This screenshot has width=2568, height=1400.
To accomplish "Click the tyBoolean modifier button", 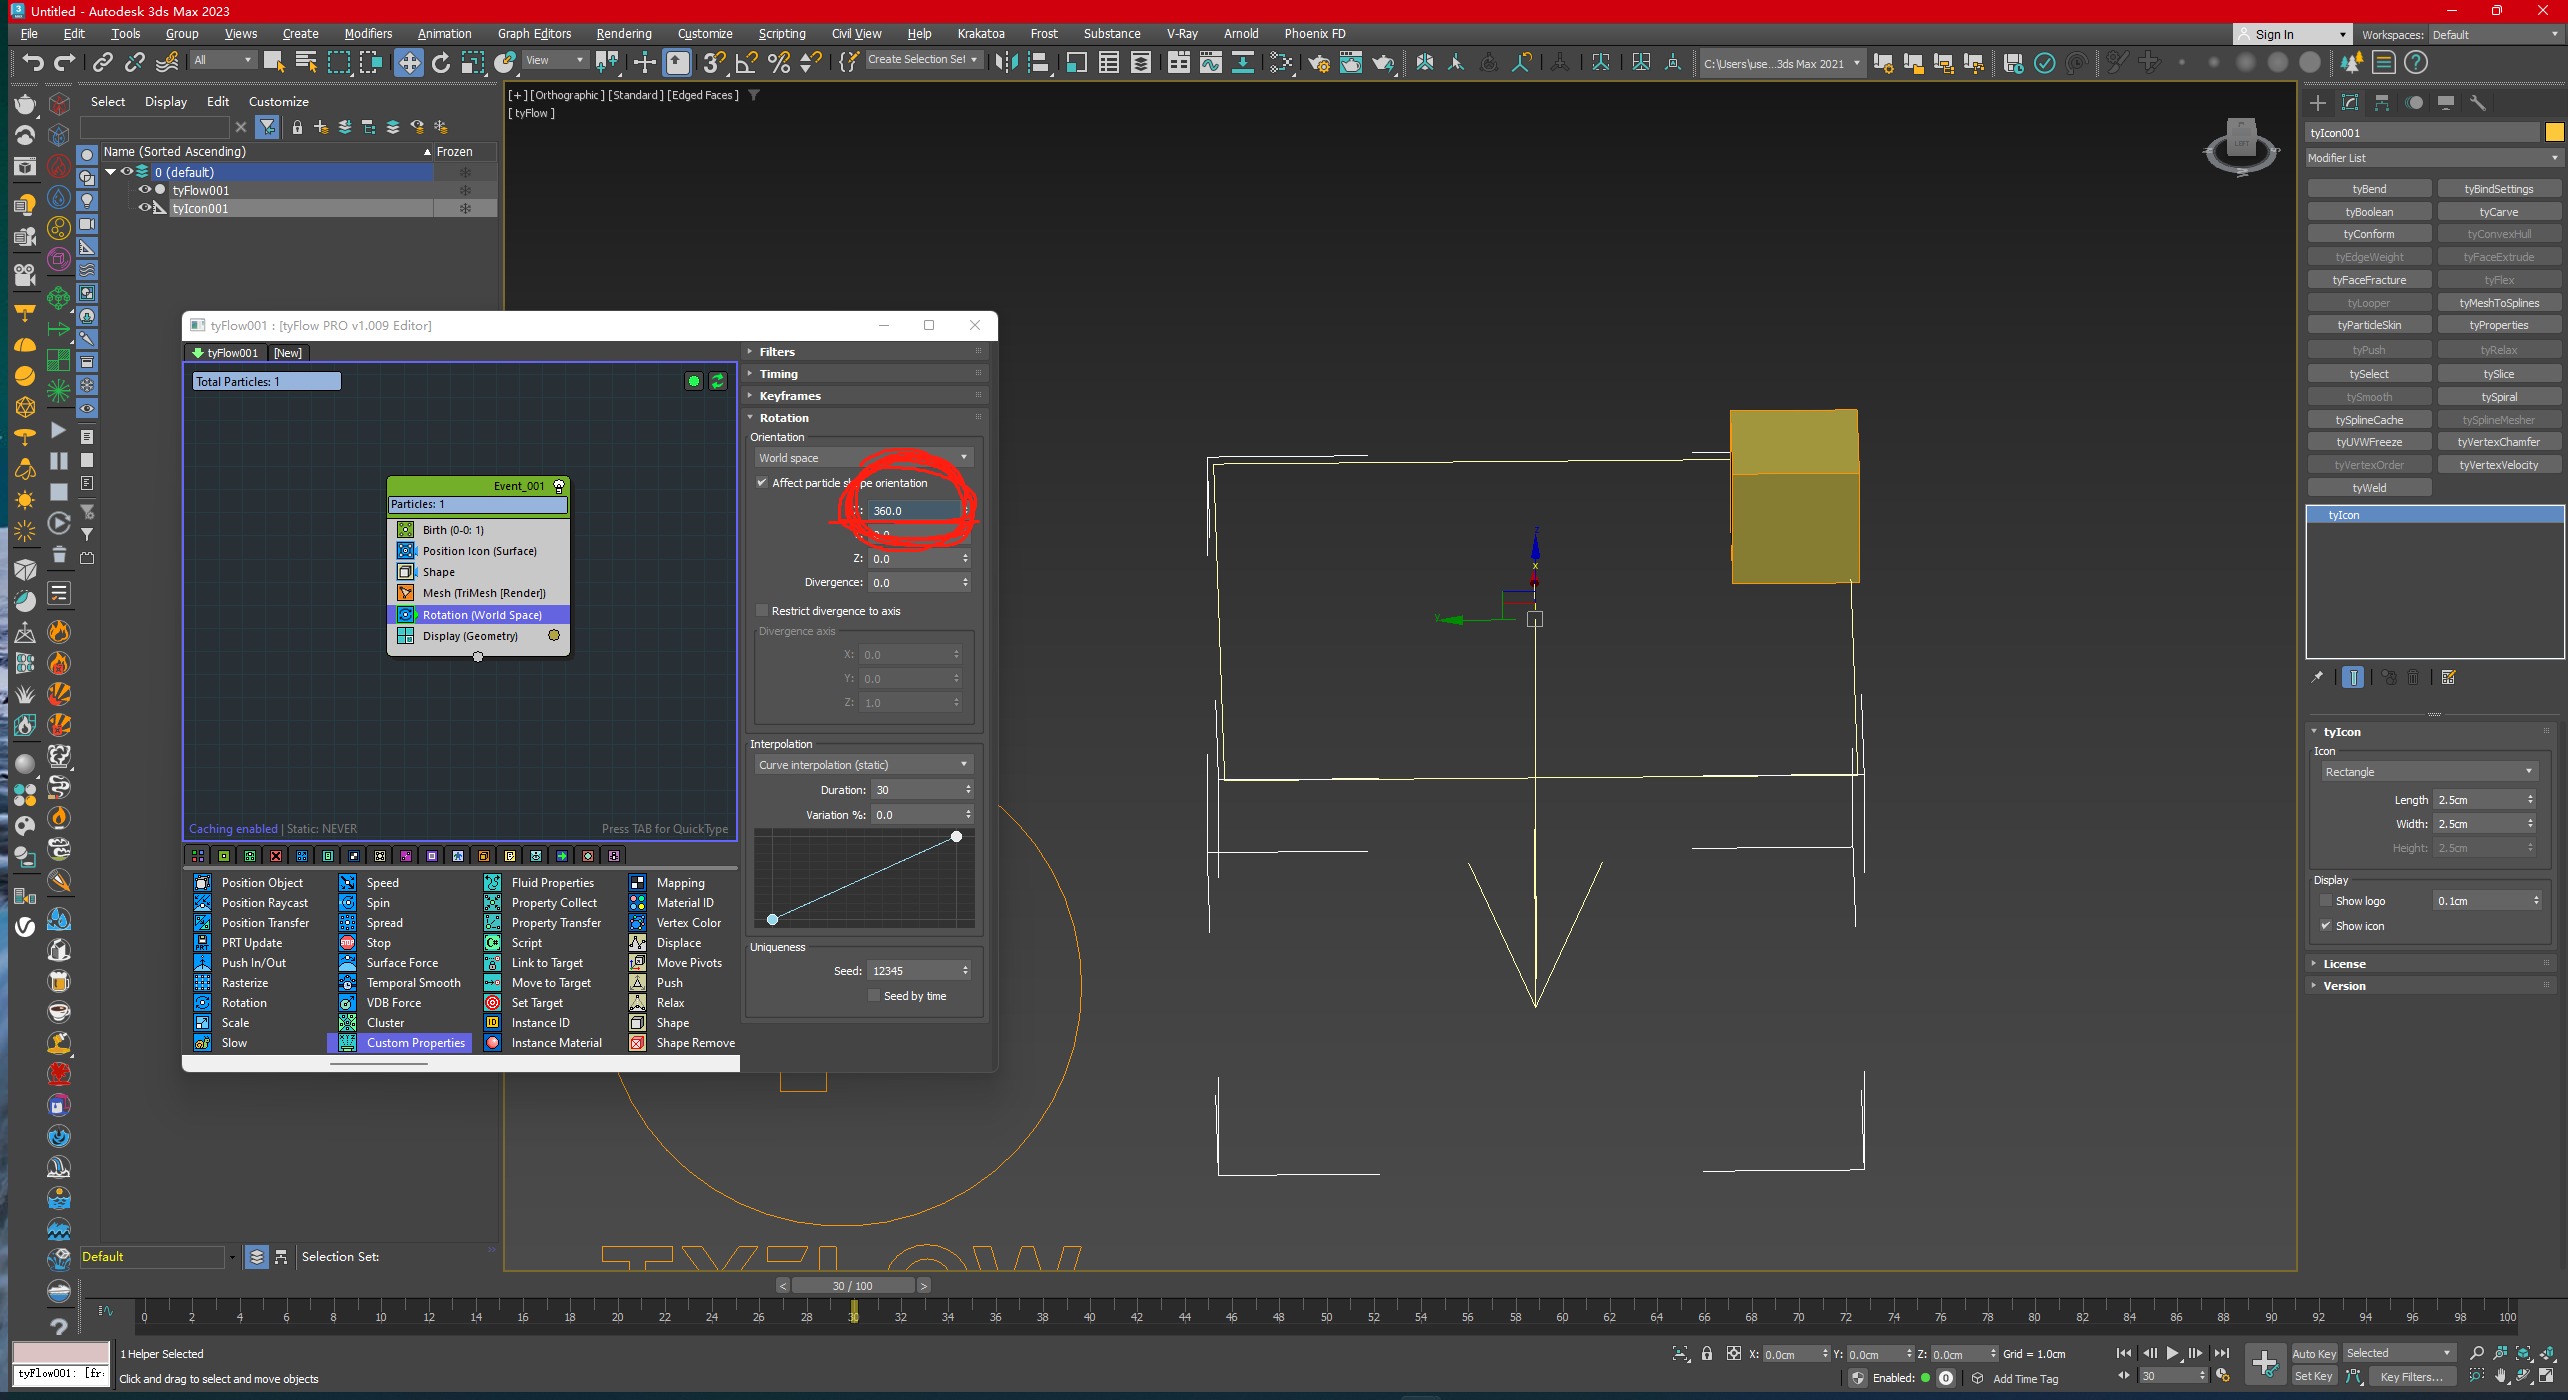I will click(2369, 212).
